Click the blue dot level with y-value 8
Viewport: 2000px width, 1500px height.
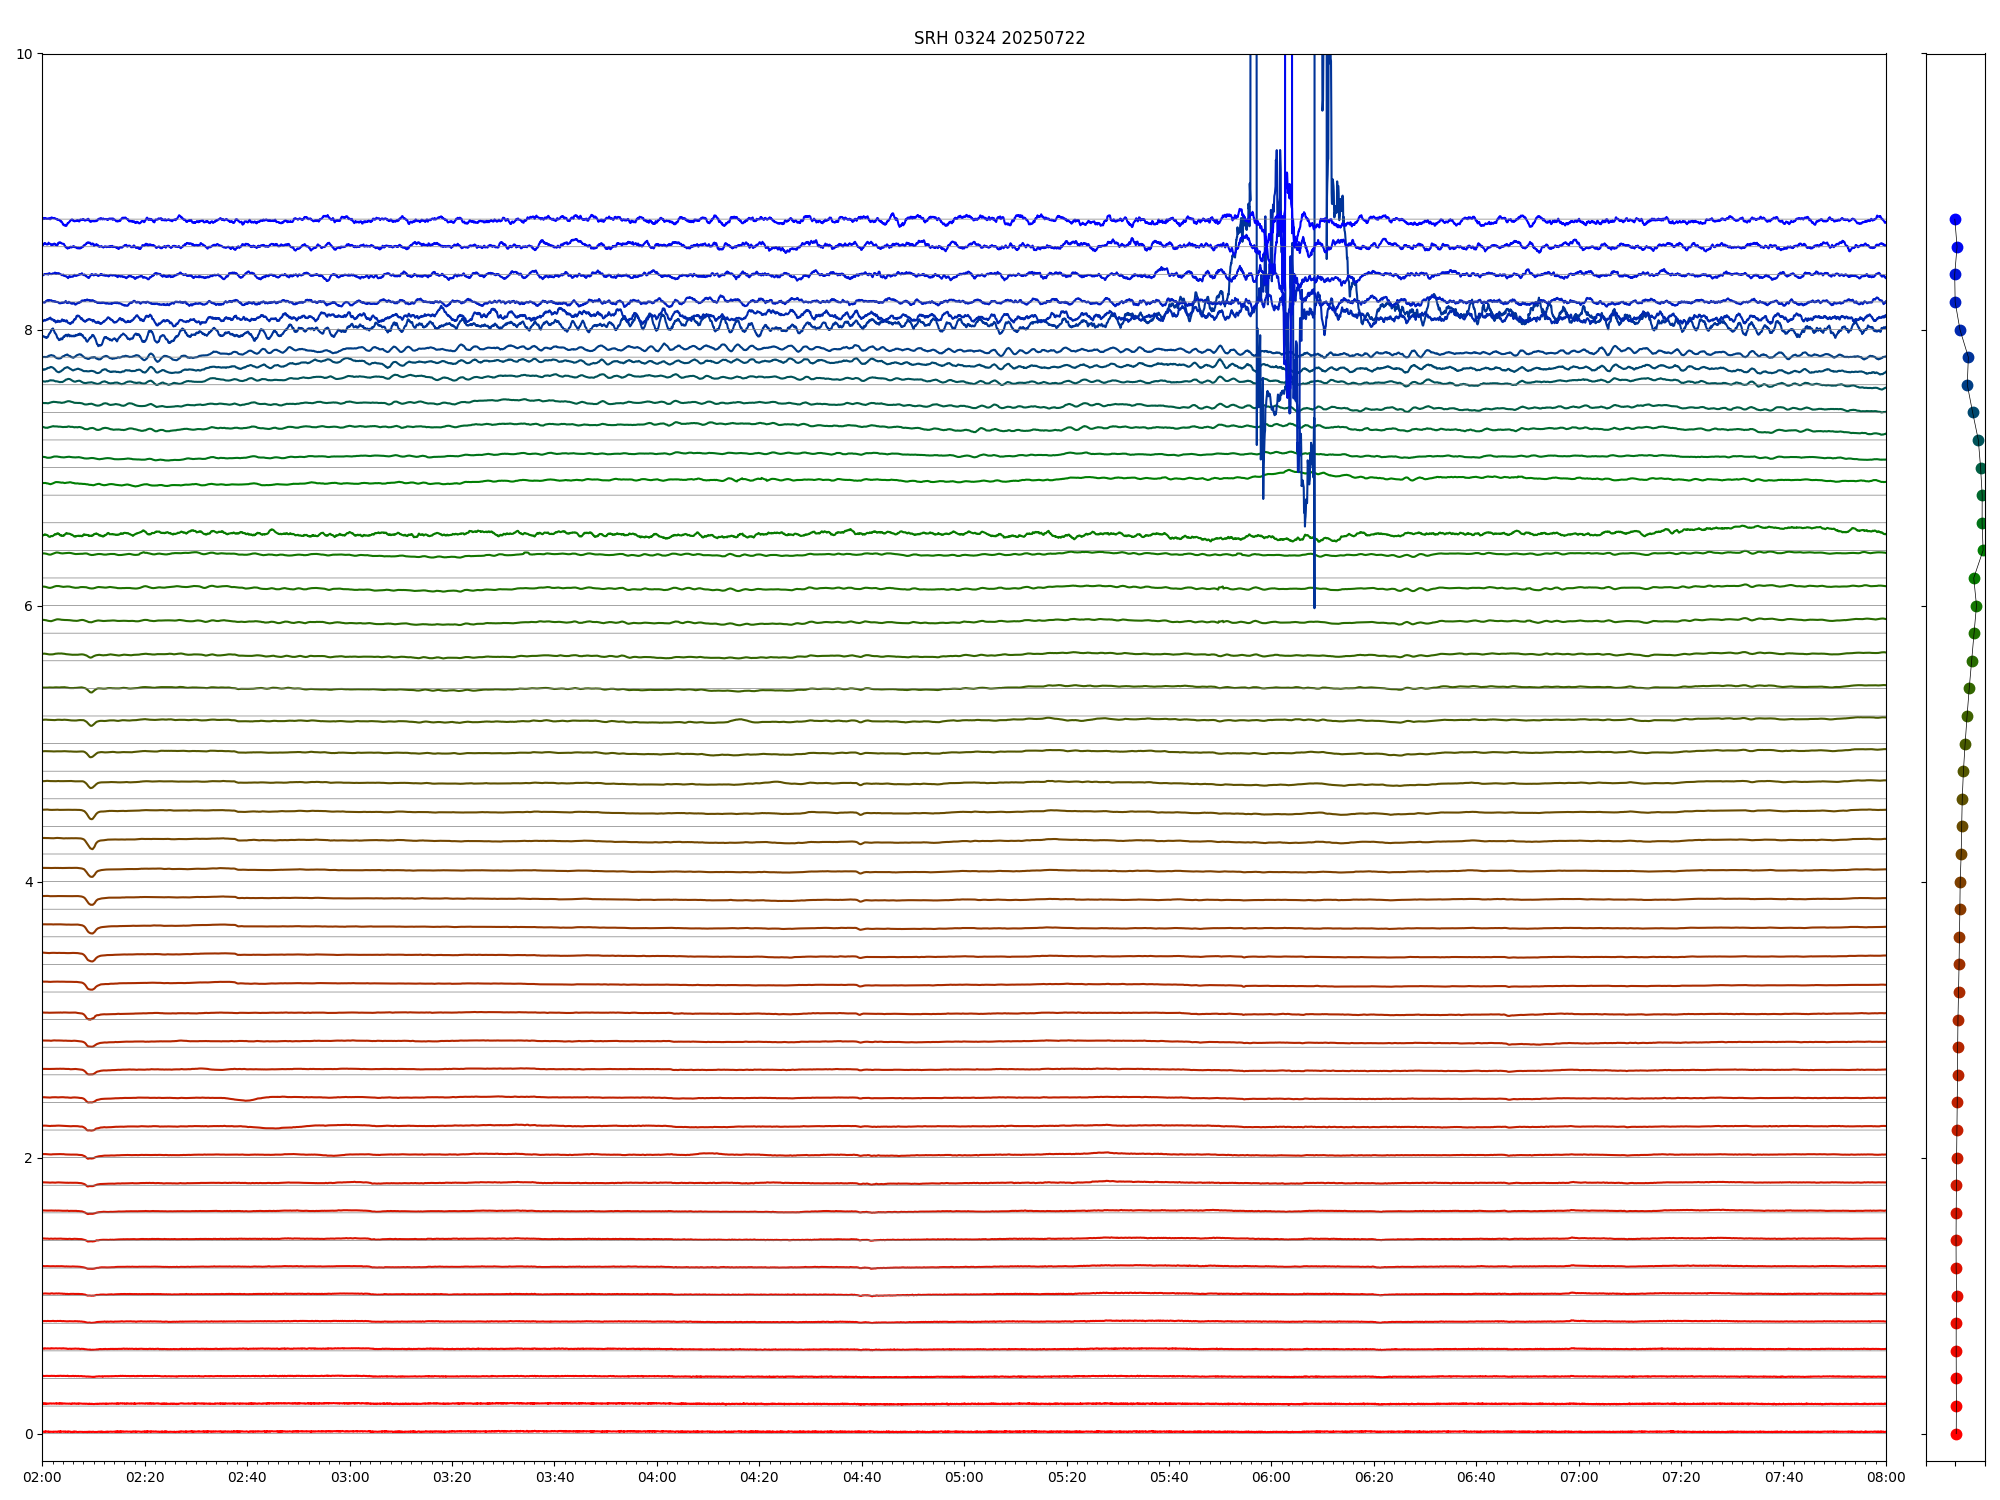pos(1960,330)
